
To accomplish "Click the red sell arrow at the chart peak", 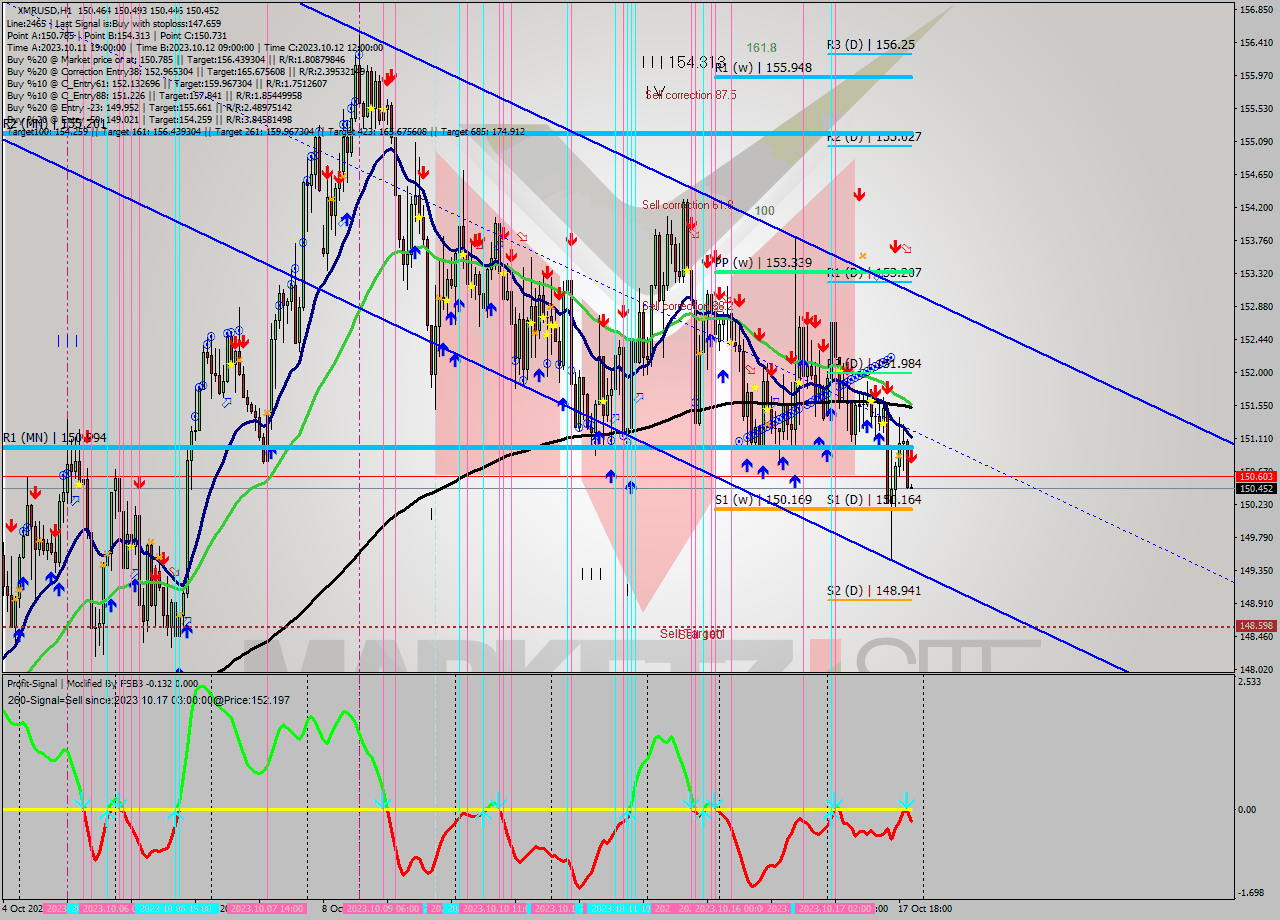I will coord(388,75).
